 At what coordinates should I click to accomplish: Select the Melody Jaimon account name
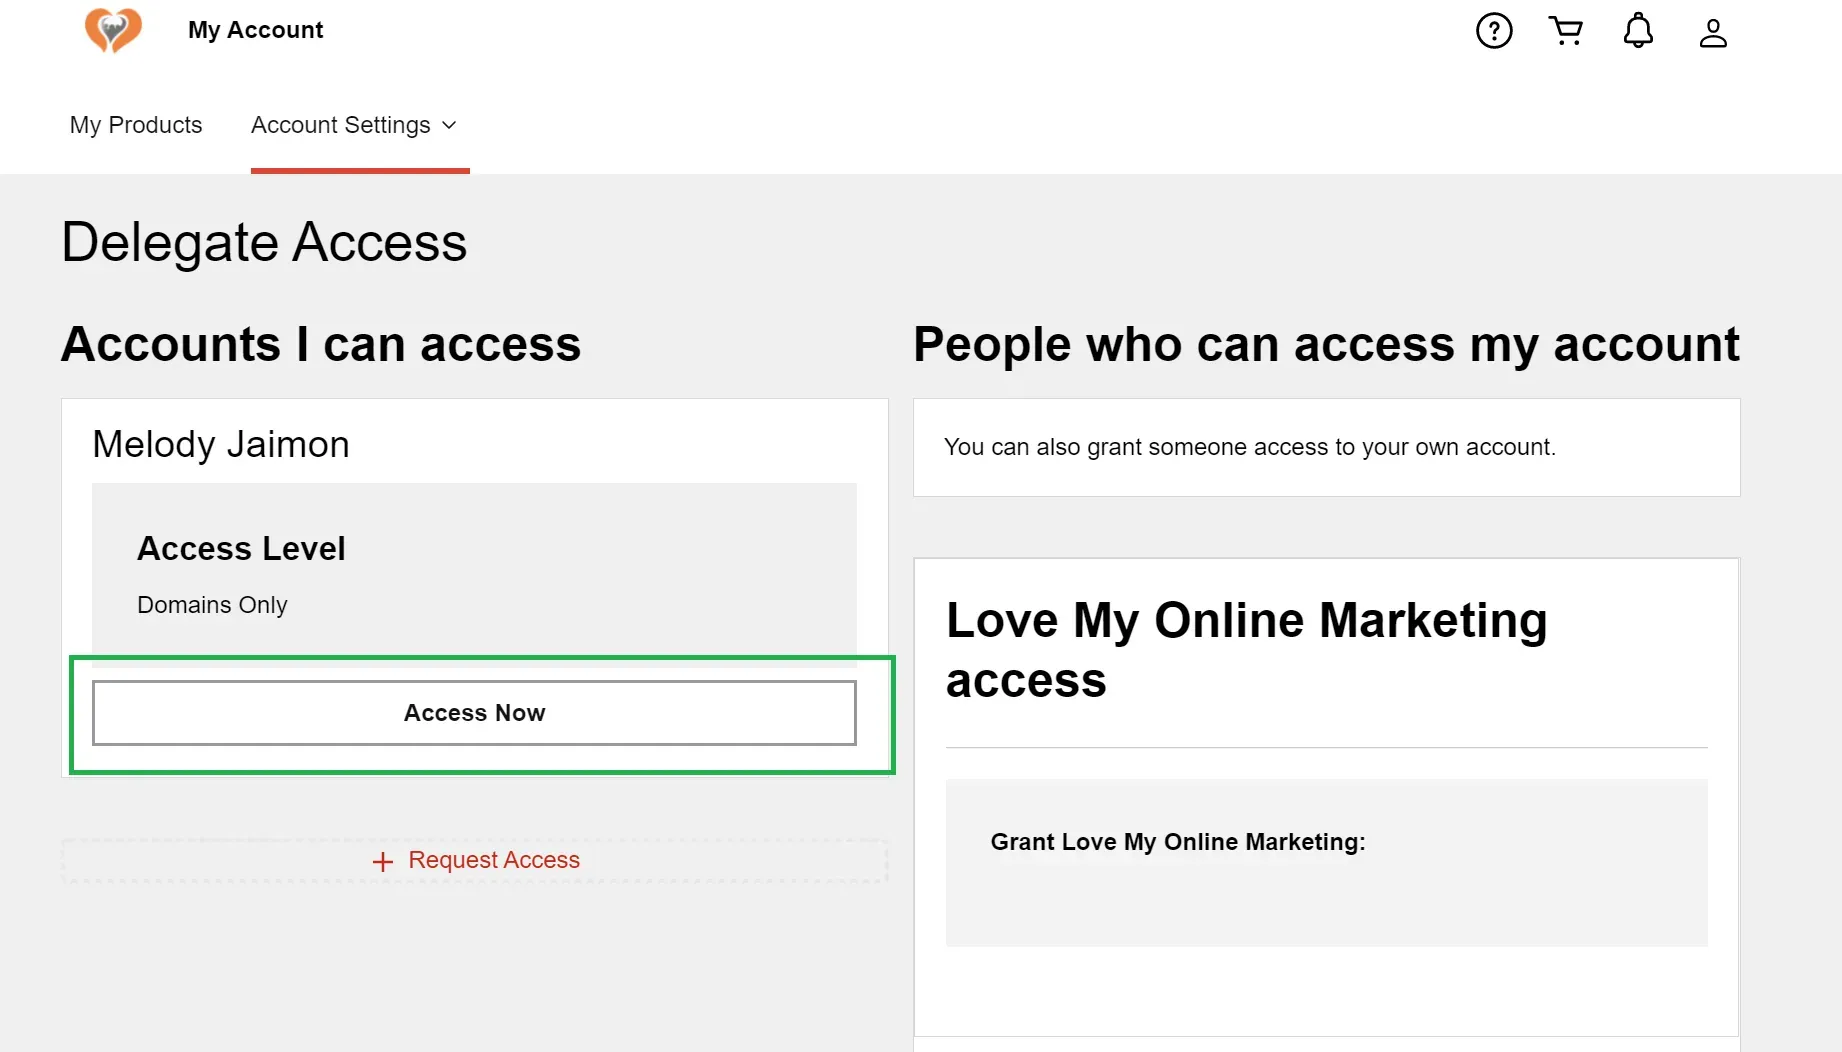(221, 444)
